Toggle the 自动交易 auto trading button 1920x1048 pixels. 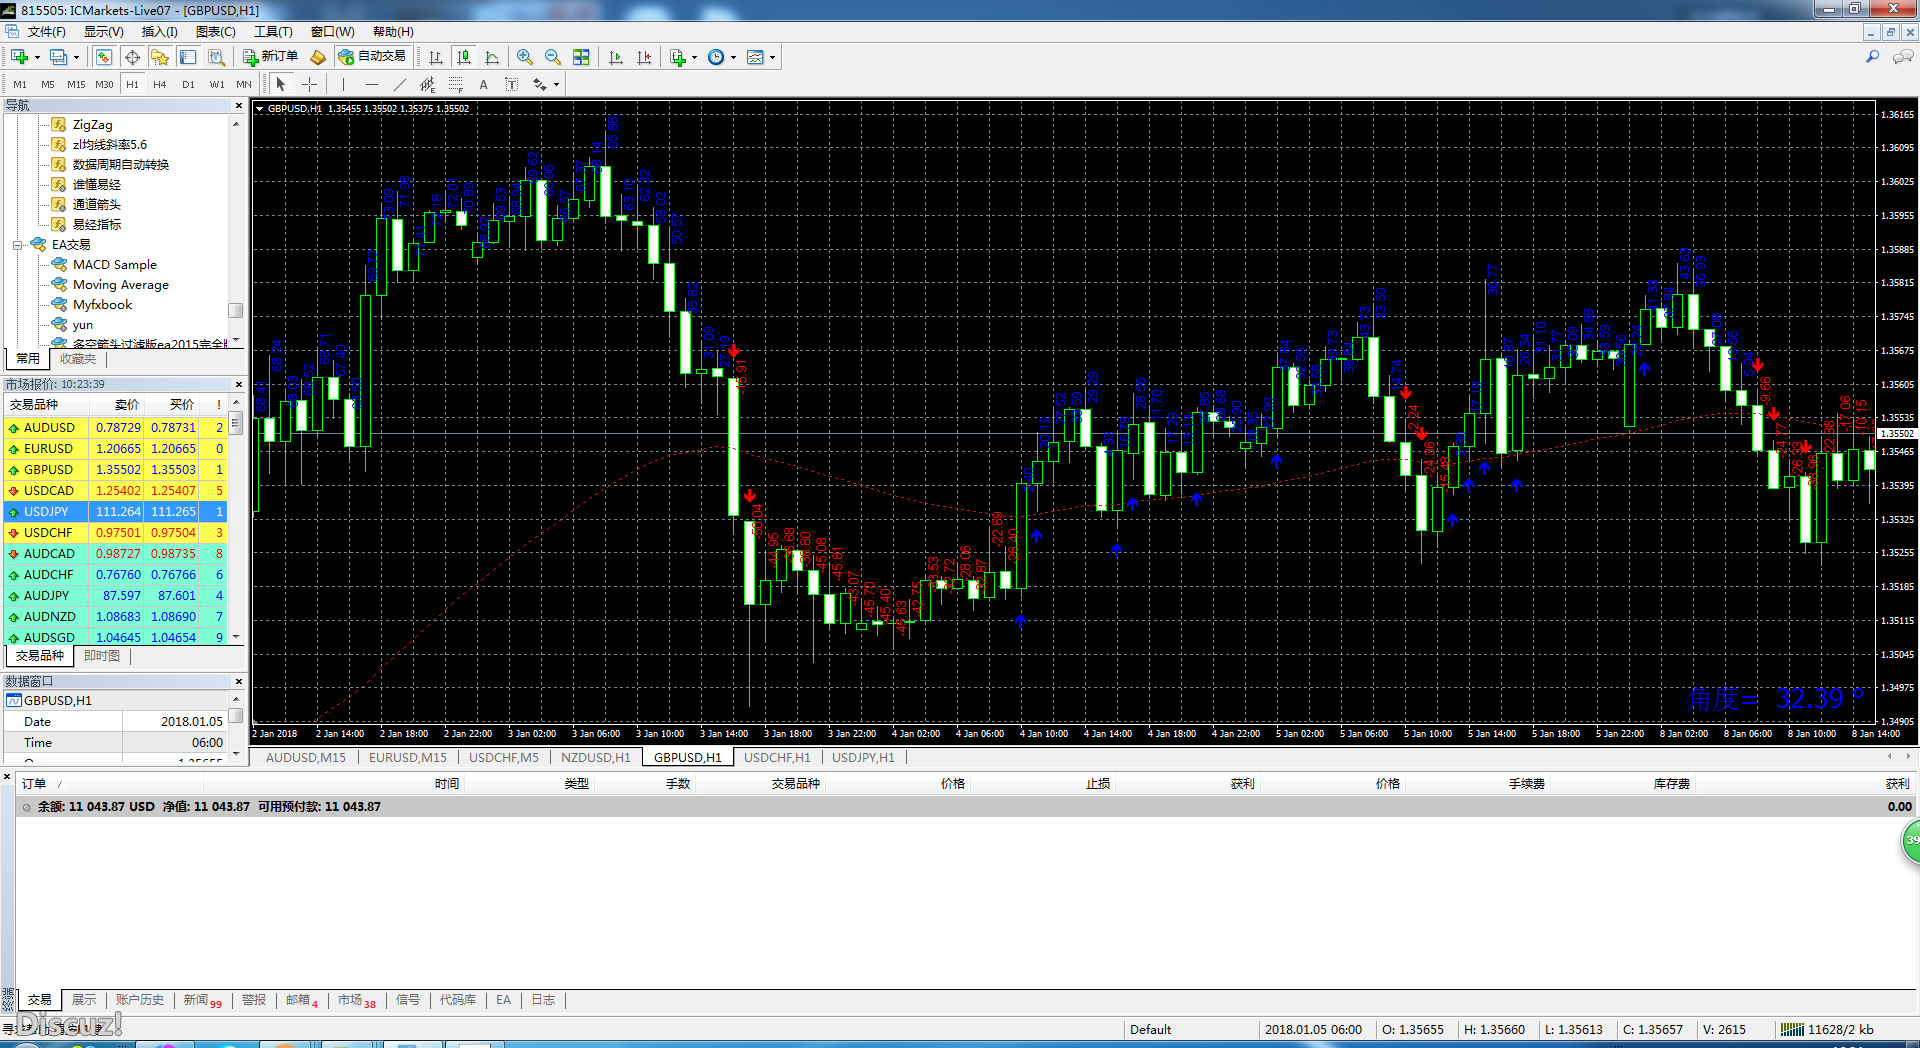coord(372,57)
